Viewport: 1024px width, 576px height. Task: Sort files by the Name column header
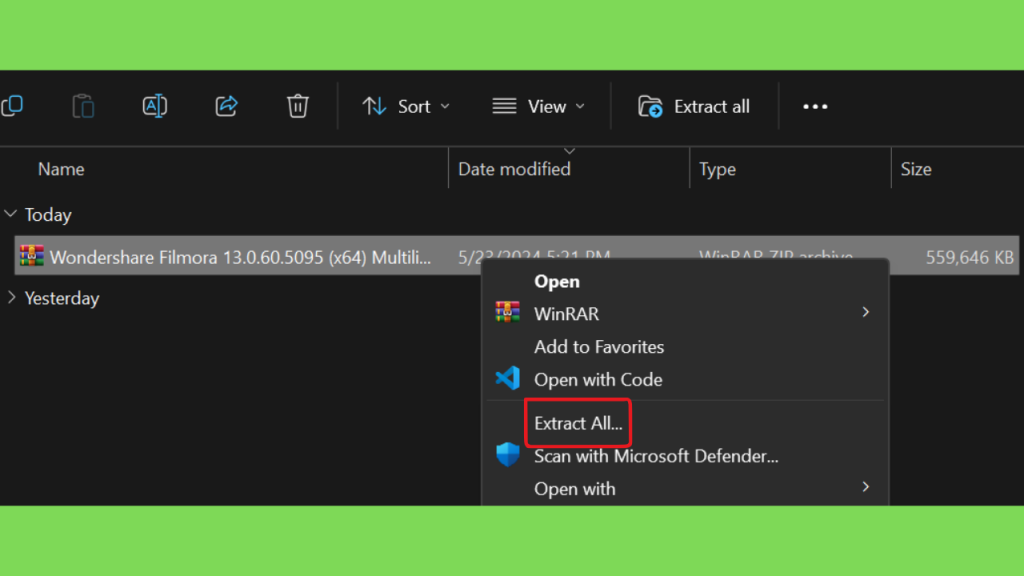(61, 169)
